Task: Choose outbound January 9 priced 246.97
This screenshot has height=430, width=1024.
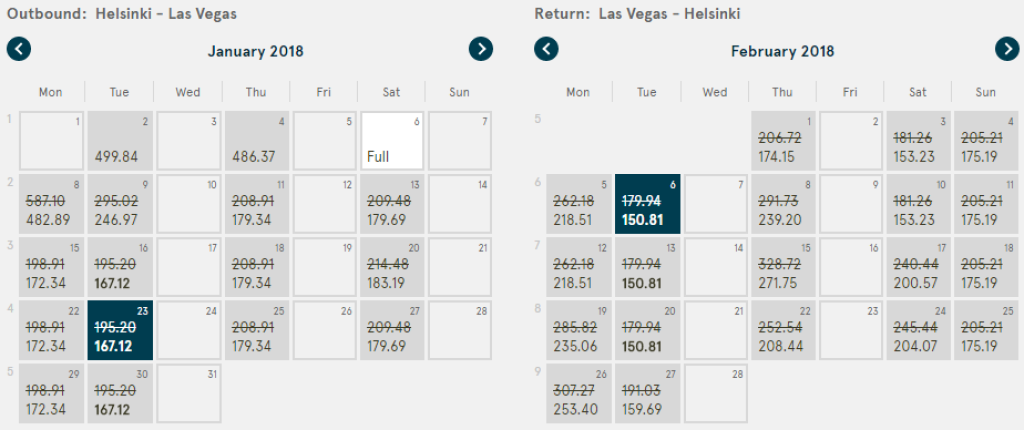Action: click(119, 203)
